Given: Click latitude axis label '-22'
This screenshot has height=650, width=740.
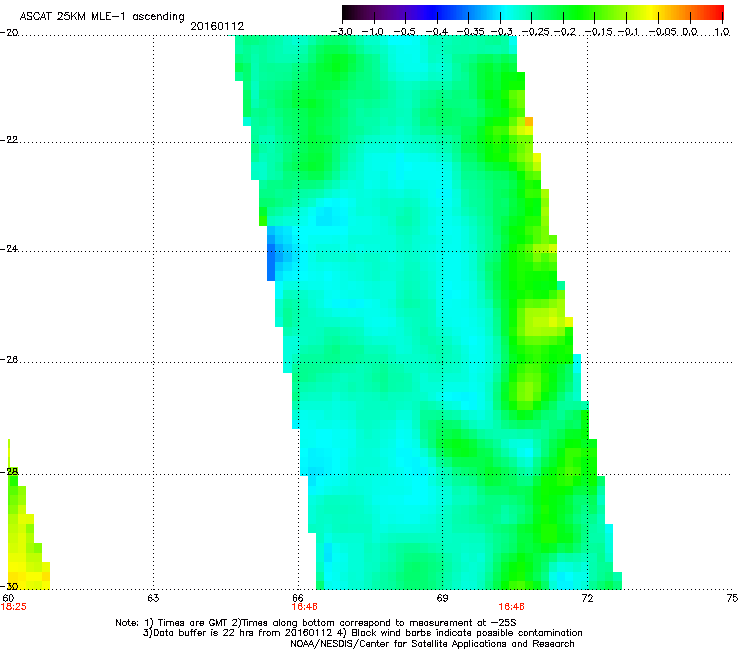Looking at the screenshot, I should tap(9, 140).
